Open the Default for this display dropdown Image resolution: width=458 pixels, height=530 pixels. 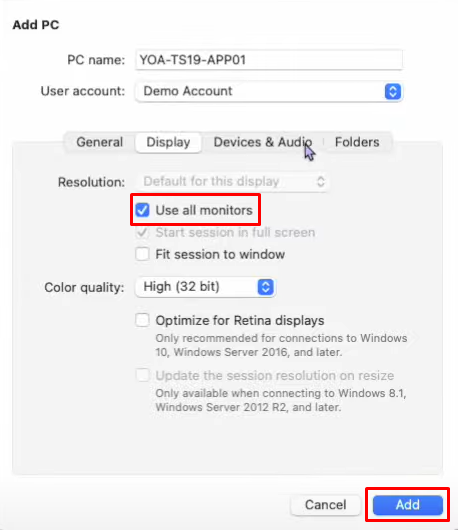point(232,182)
